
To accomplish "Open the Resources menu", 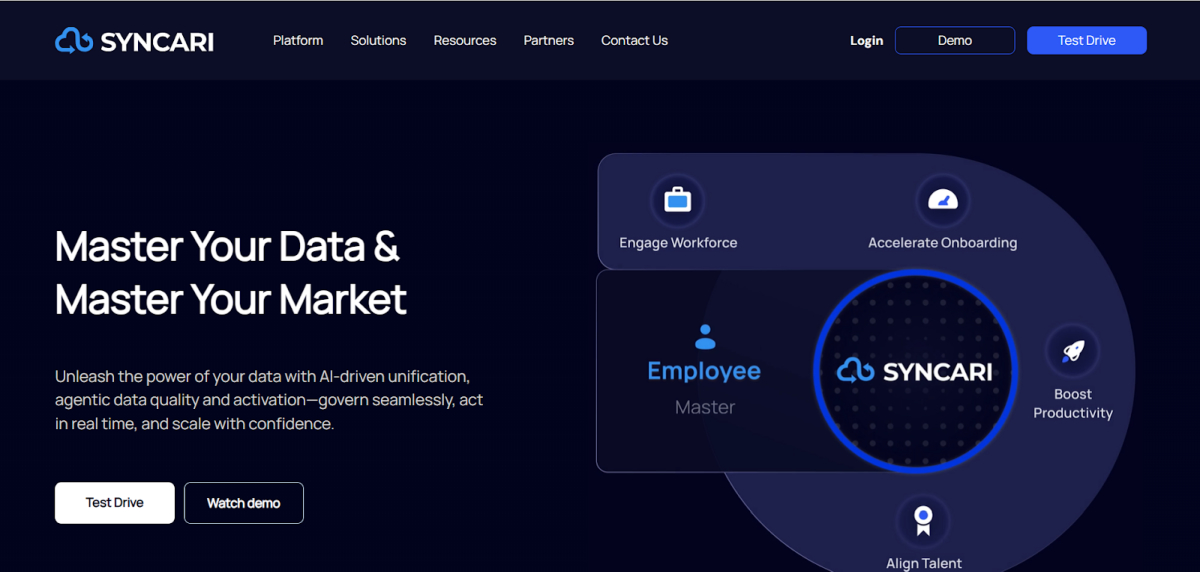I will click(x=465, y=40).
